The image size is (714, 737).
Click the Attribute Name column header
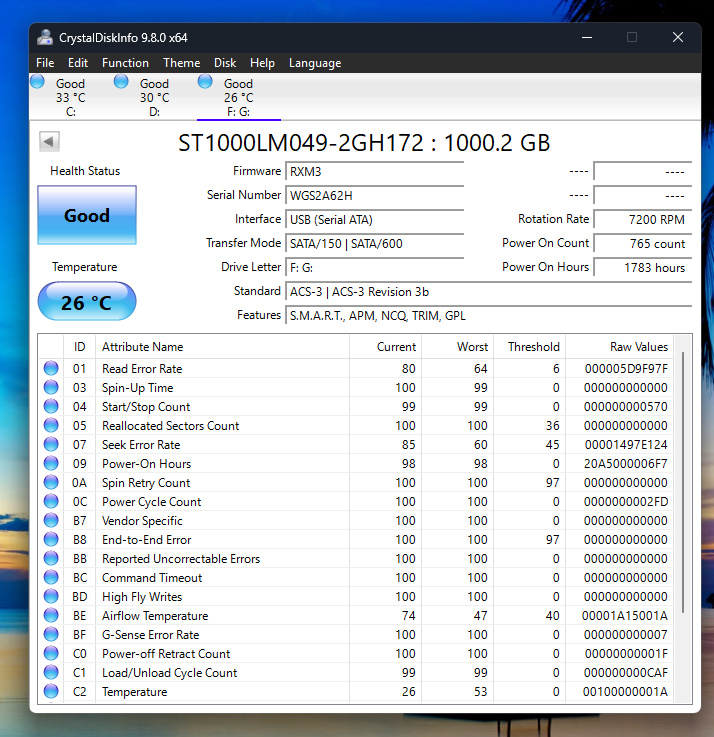tap(222, 347)
